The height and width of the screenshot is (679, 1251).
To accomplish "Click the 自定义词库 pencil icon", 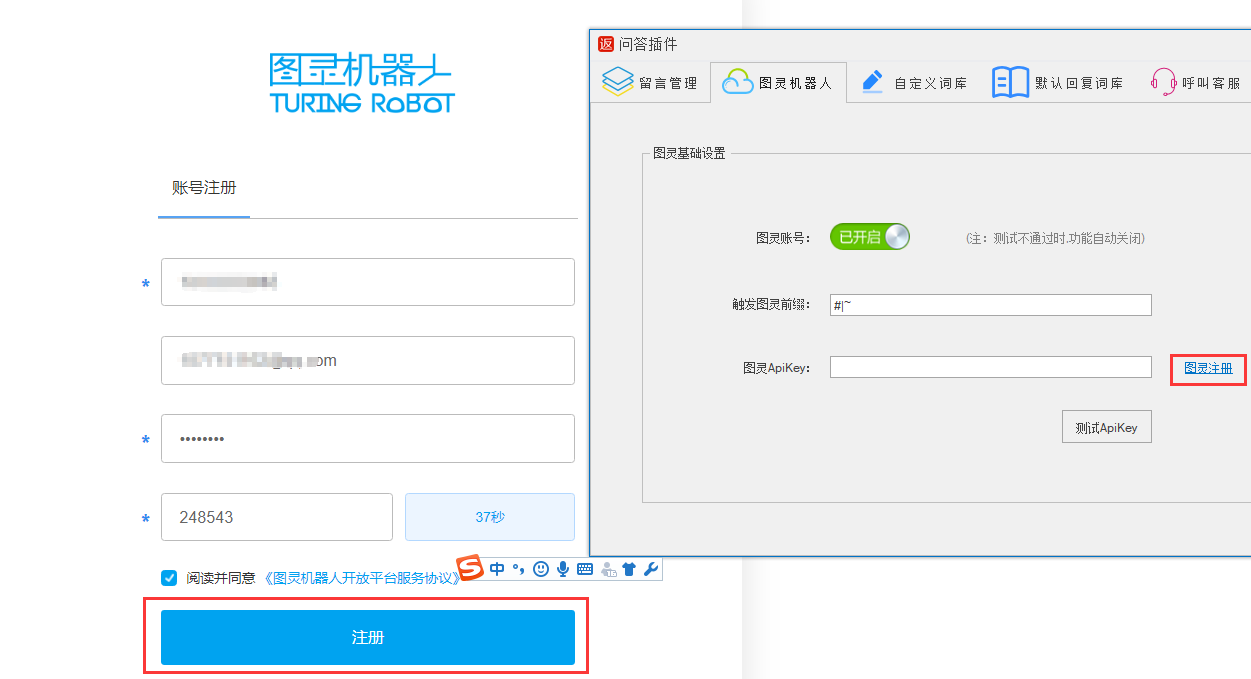I will 872,82.
